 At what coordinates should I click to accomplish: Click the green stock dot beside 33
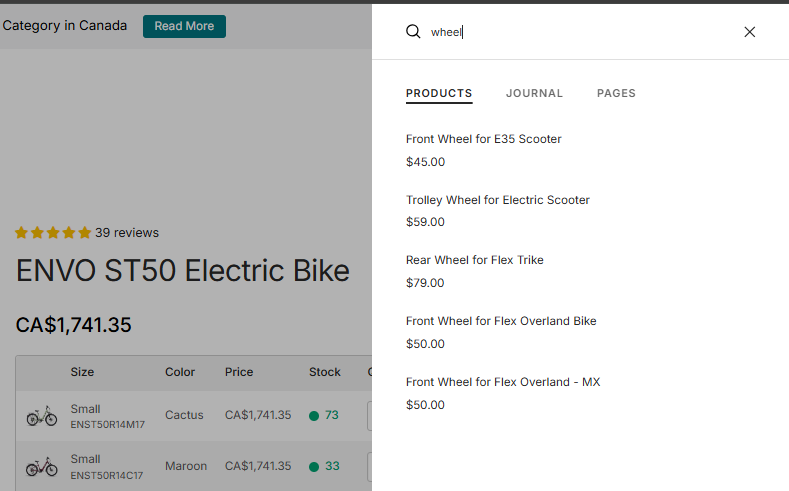tap(314, 467)
